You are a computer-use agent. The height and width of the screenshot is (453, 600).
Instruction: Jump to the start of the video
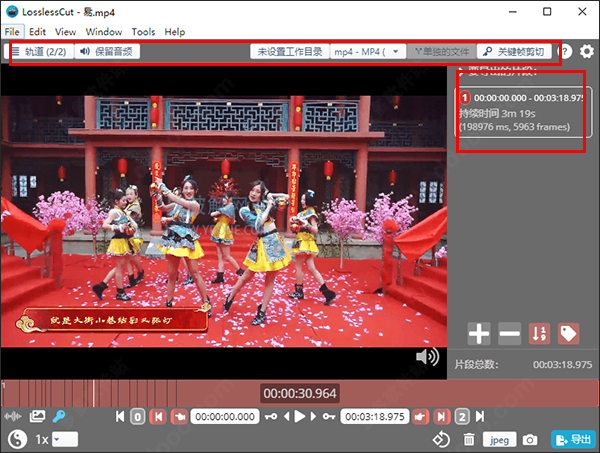[x=120, y=416]
